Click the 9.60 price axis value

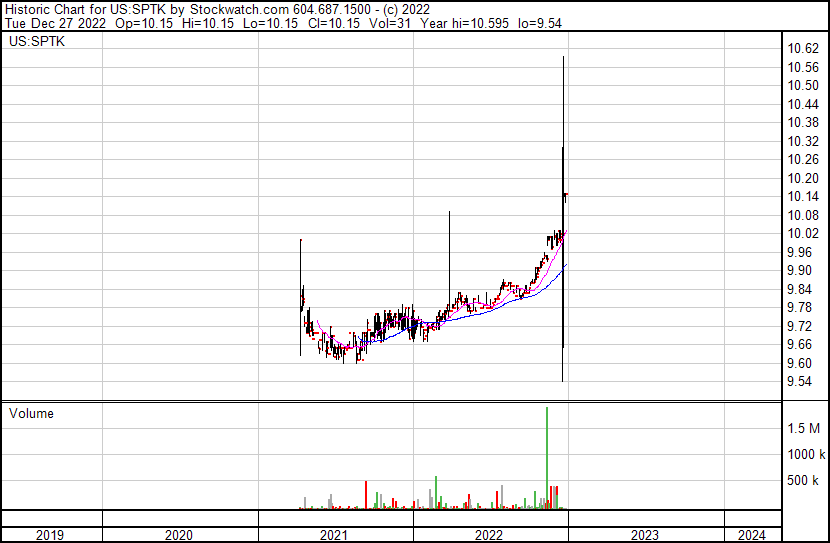799,363
